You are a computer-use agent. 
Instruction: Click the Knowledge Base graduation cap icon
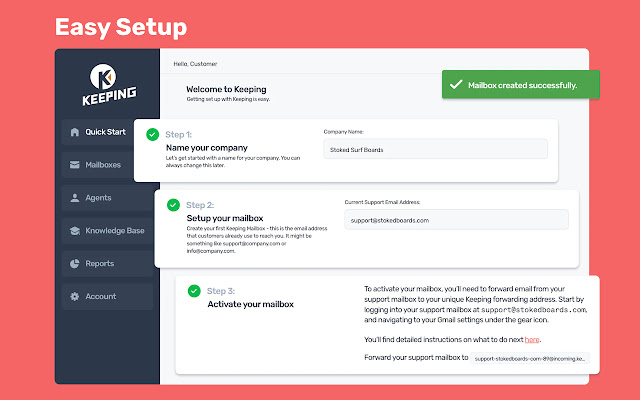[x=75, y=231]
